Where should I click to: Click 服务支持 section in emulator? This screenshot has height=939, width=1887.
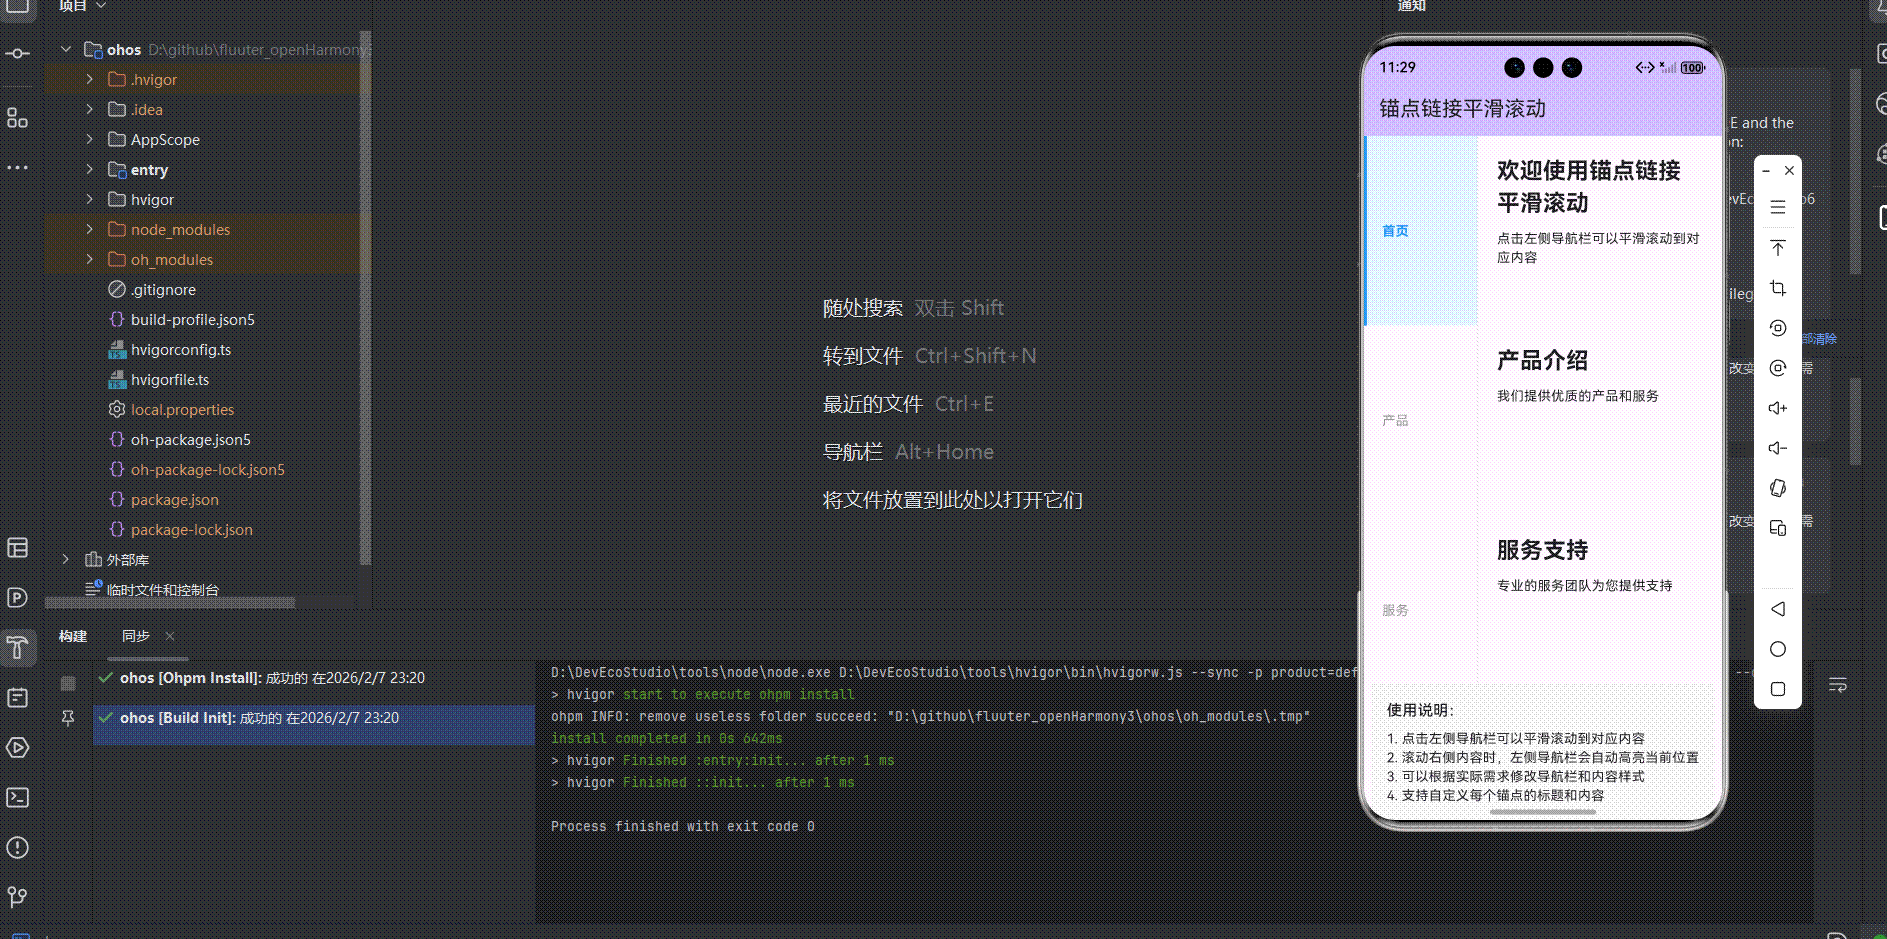coord(1542,550)
